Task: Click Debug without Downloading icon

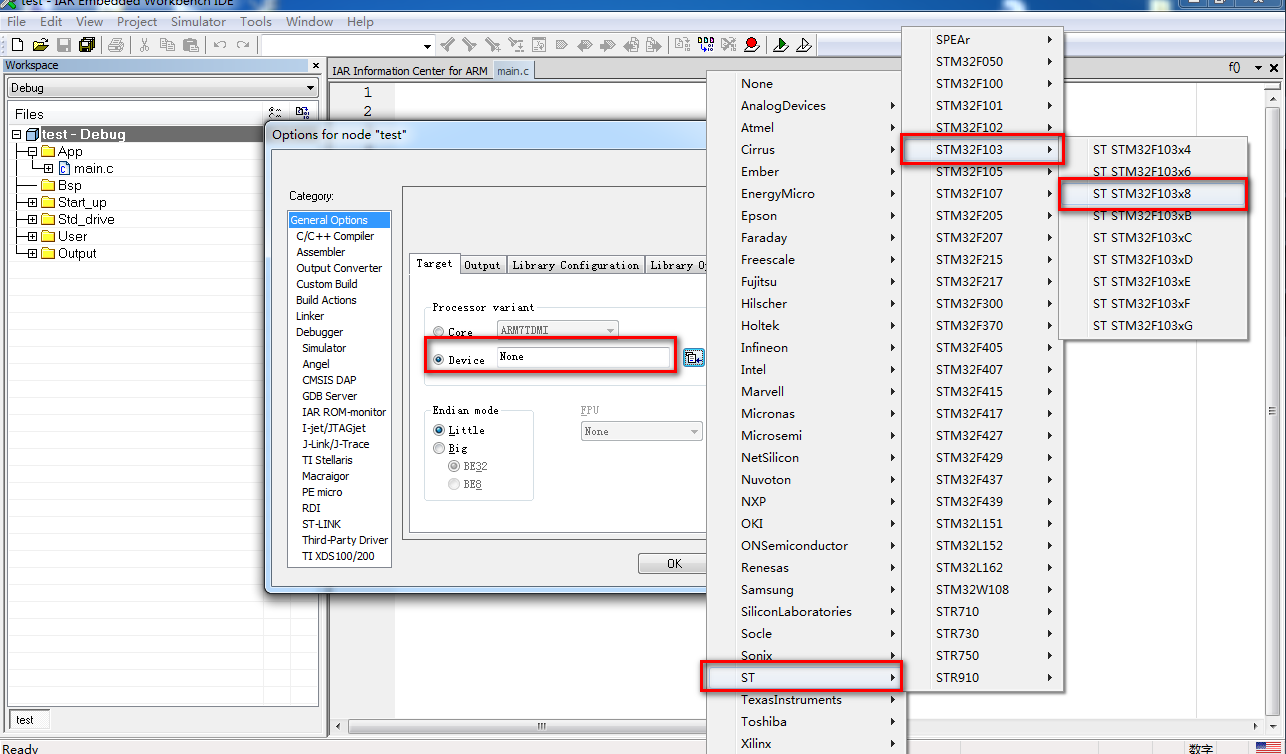Action: click(x=803, y=45)
